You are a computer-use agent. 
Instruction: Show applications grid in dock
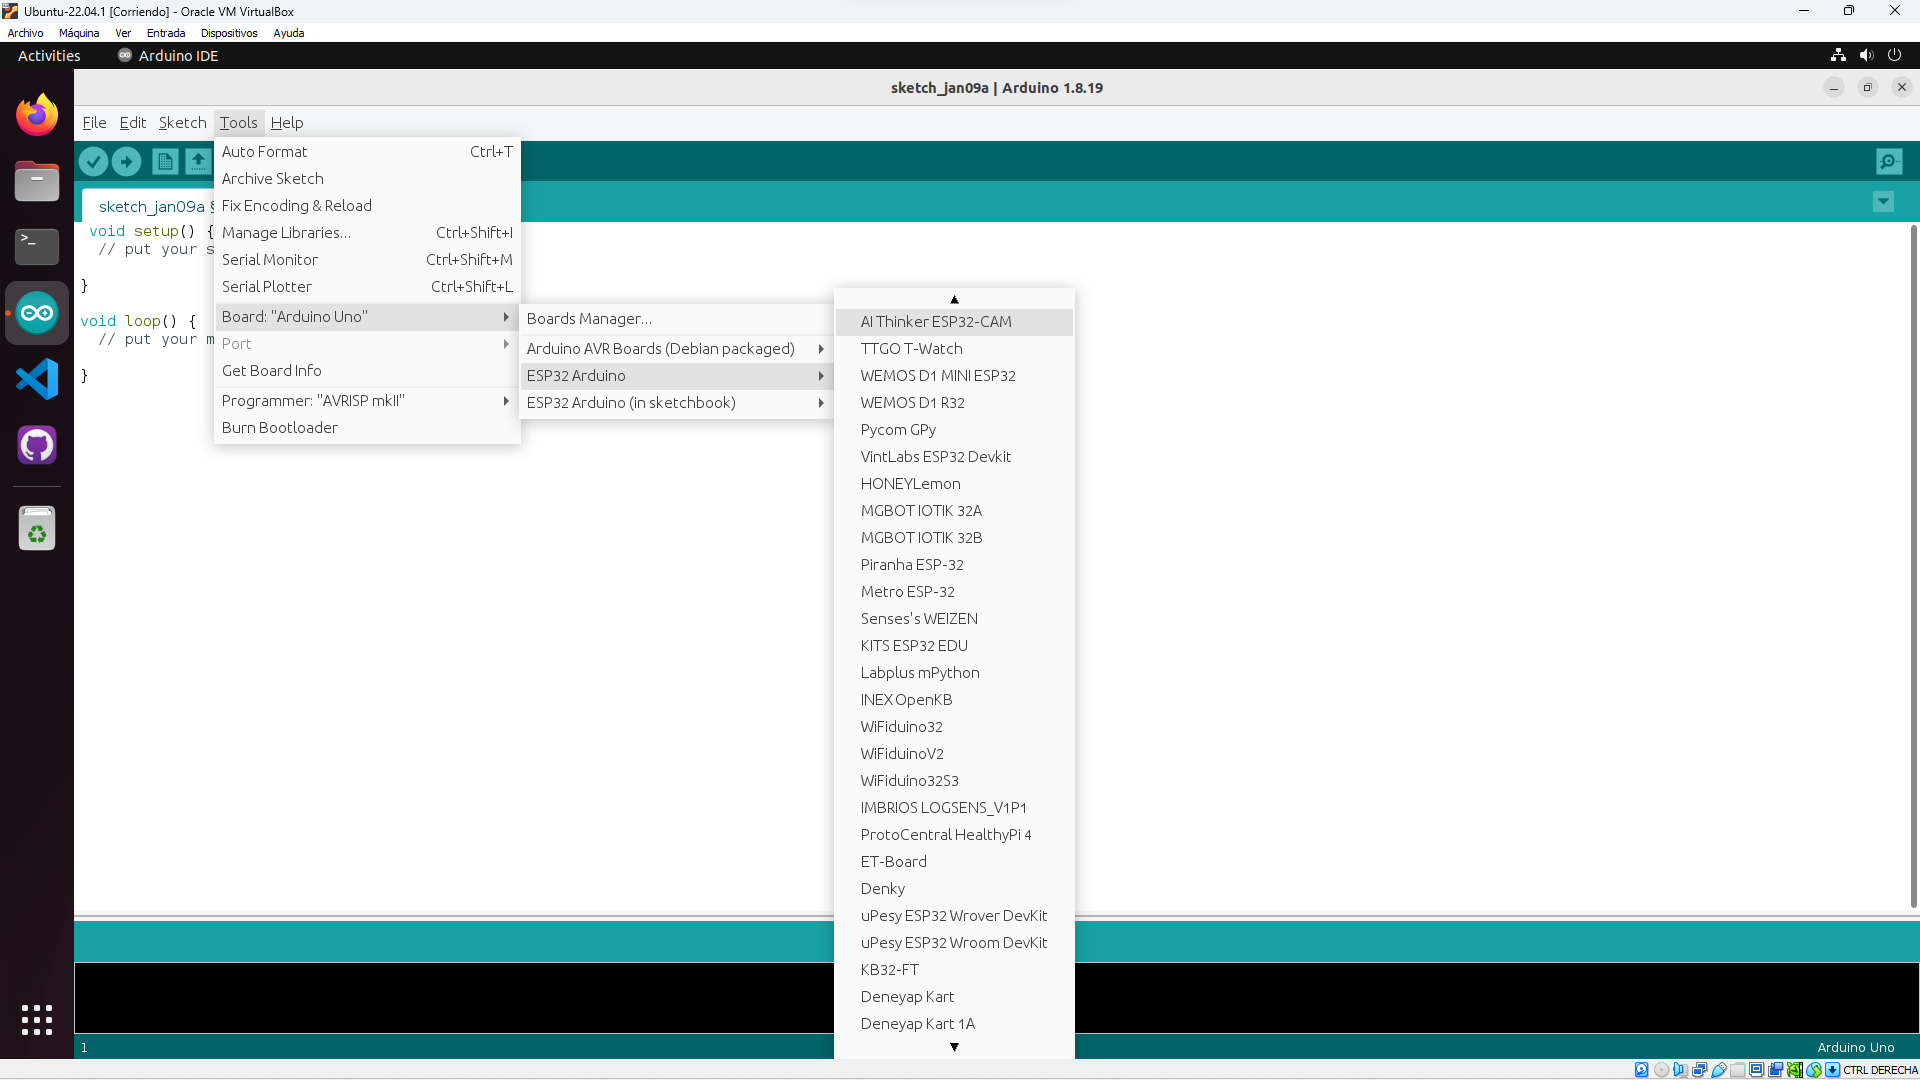(x=37, y=1020)
